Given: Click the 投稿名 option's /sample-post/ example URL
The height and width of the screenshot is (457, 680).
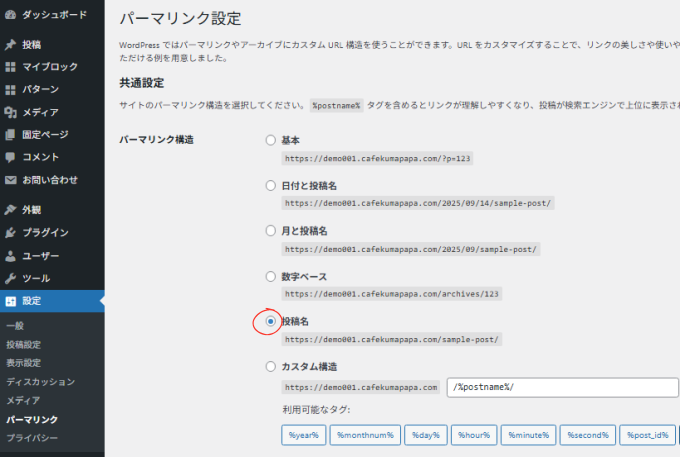Looking at the screenshot, I should 392,339.
